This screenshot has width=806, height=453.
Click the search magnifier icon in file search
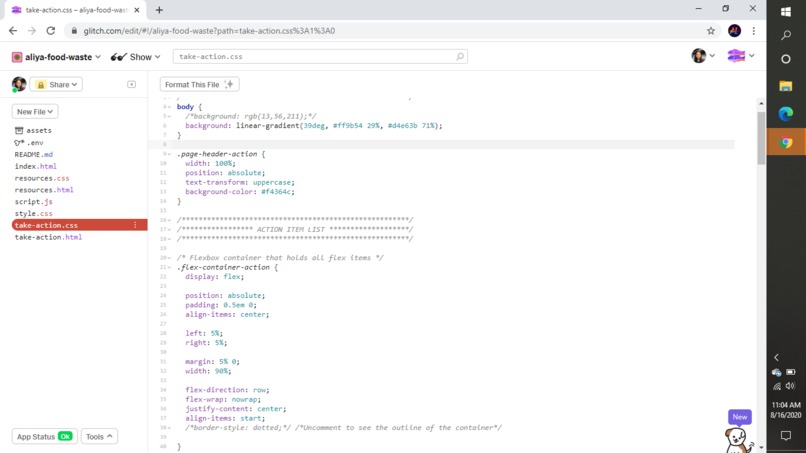[460, 57]
